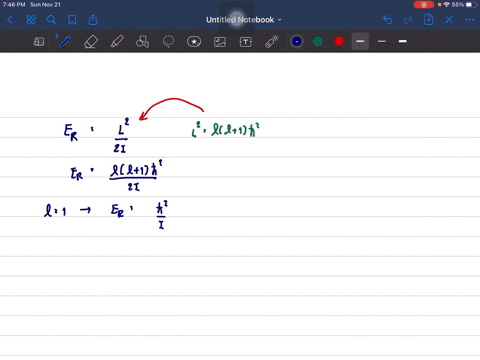This screenshot has width=480, height=360.
Task: Choose the red pen color
Action: [339, 41]
